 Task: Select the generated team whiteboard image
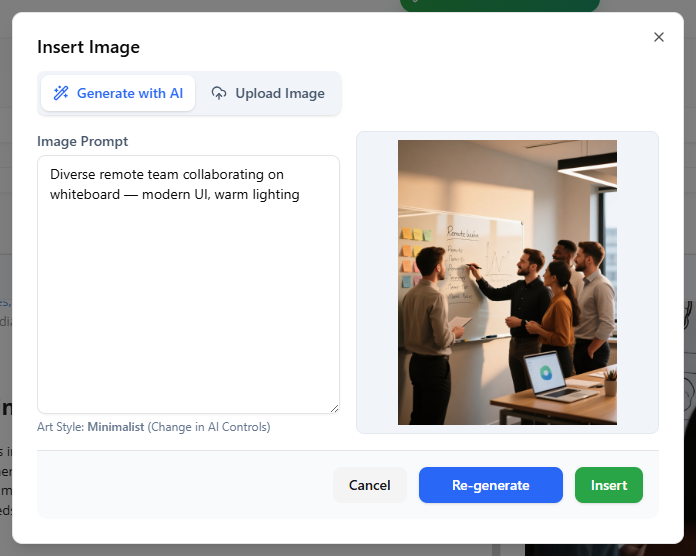pos(507,282)
